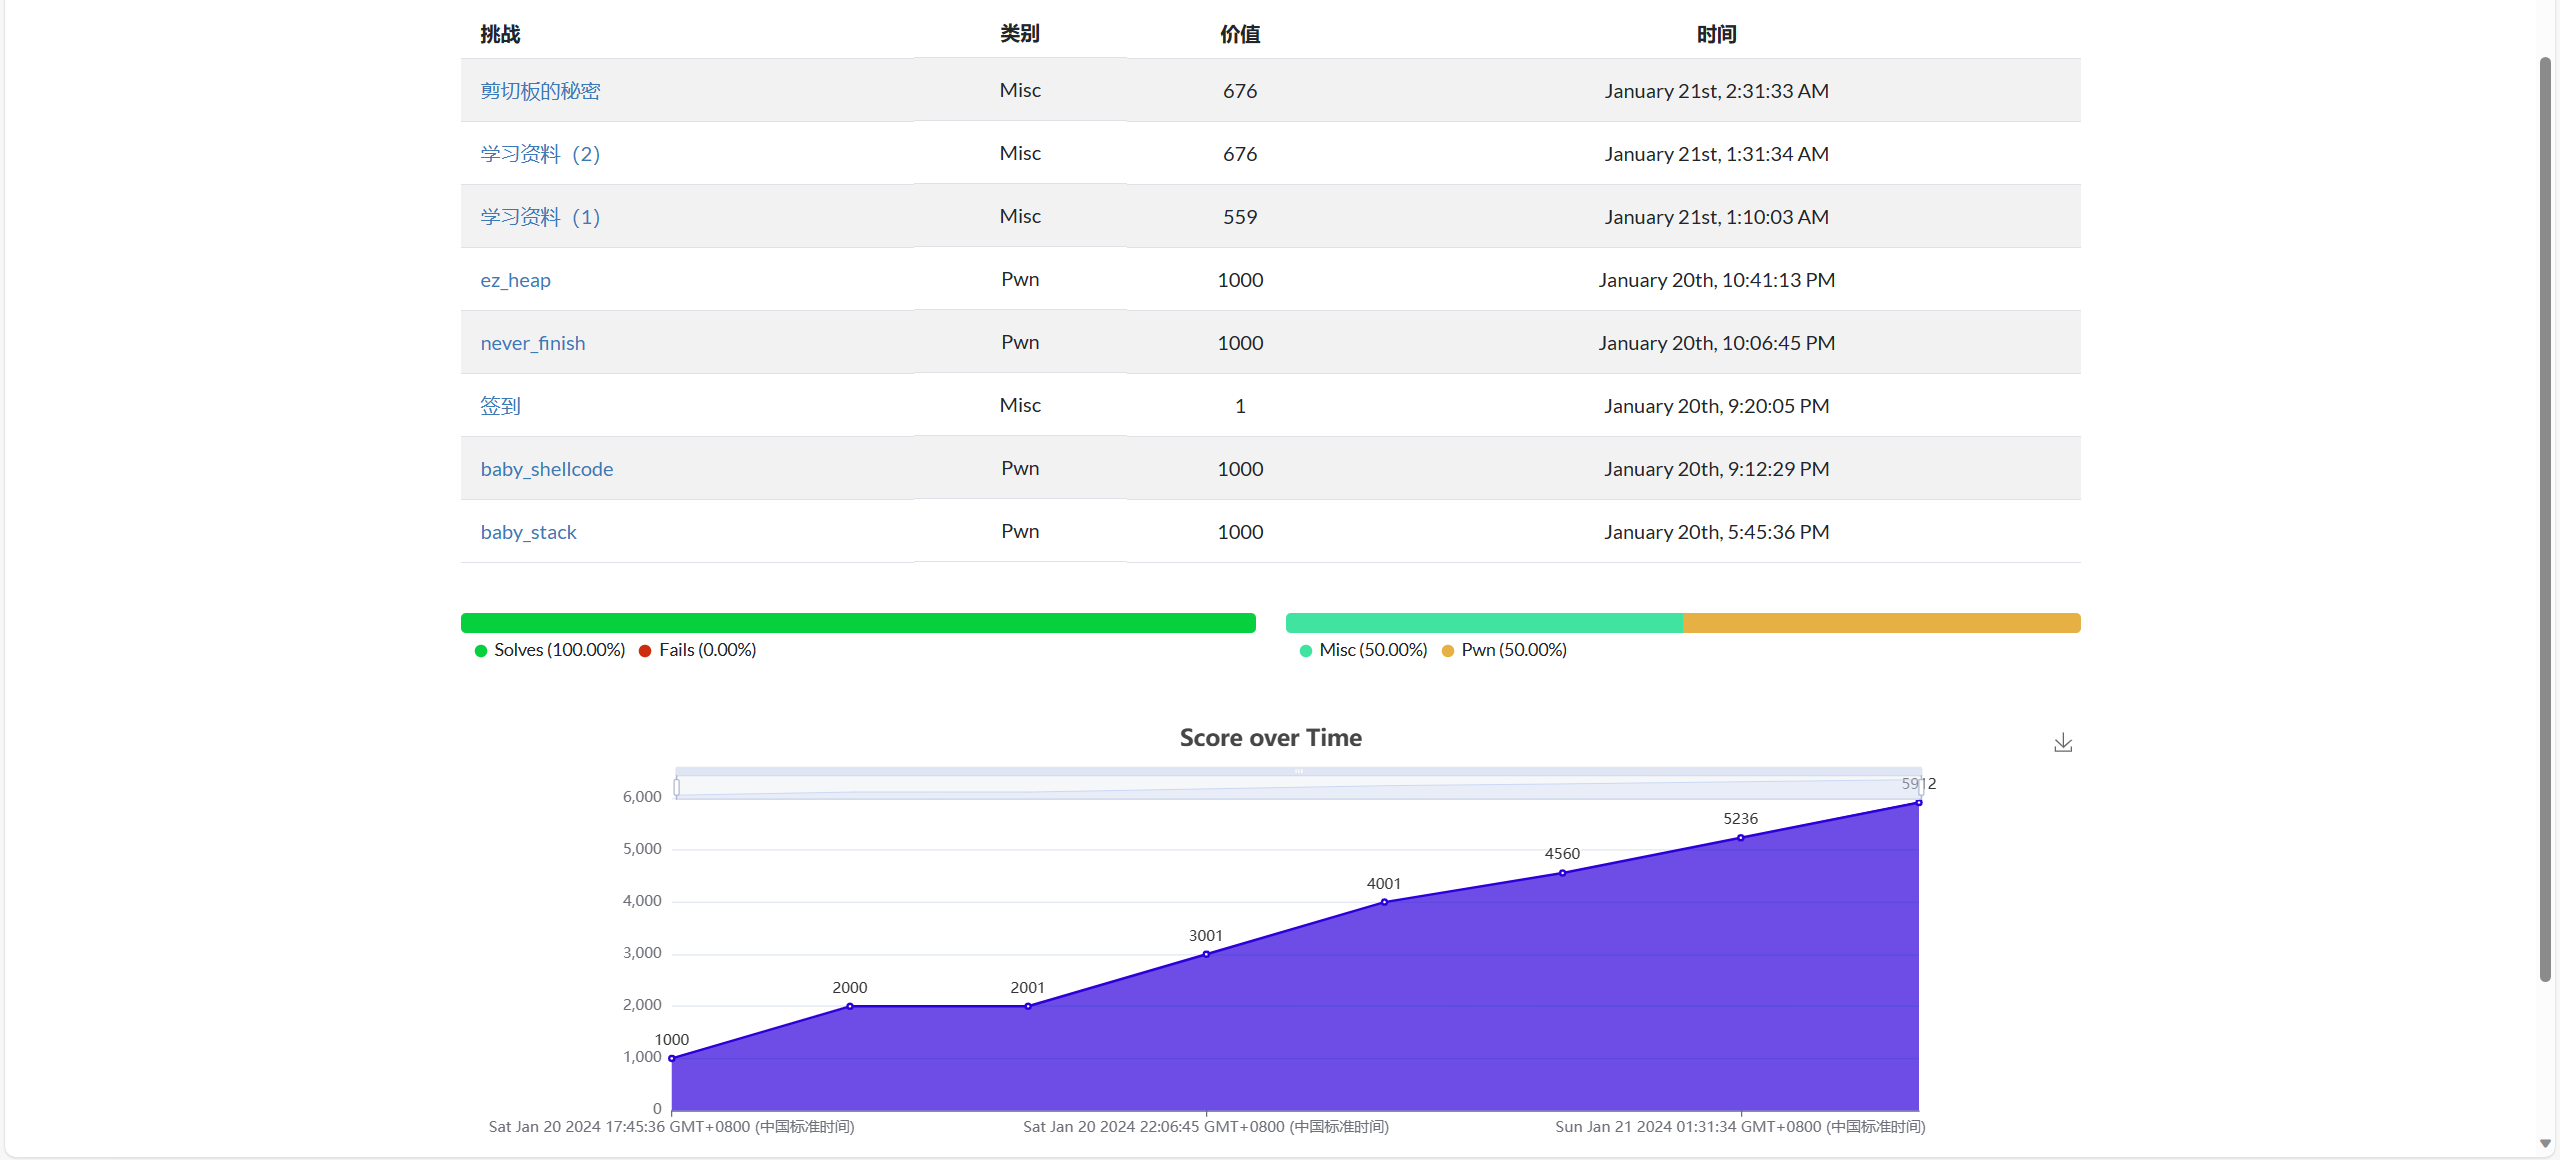Open the ez_heap challenge link
Viewport: 2560px width, 1160px height.
coord(515,280)
